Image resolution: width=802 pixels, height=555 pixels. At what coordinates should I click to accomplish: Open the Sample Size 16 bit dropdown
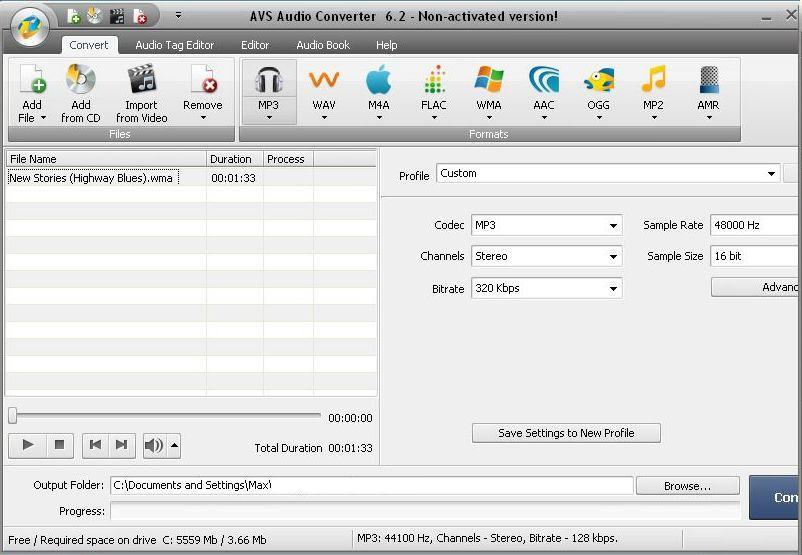point(756,256)
